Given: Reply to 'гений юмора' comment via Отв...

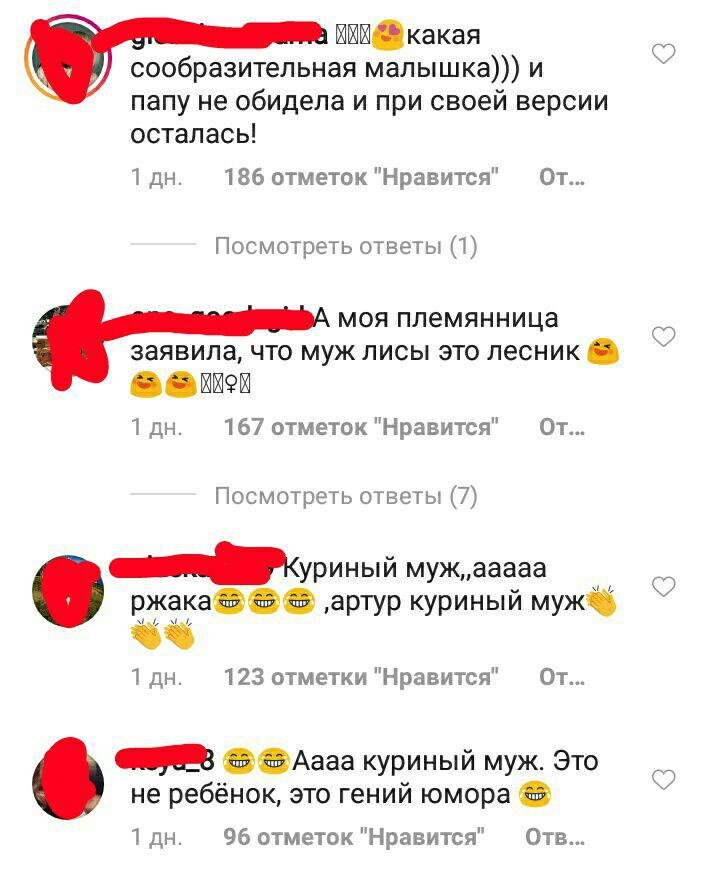Looking at the screenshot, I should [x=555, y=837].
